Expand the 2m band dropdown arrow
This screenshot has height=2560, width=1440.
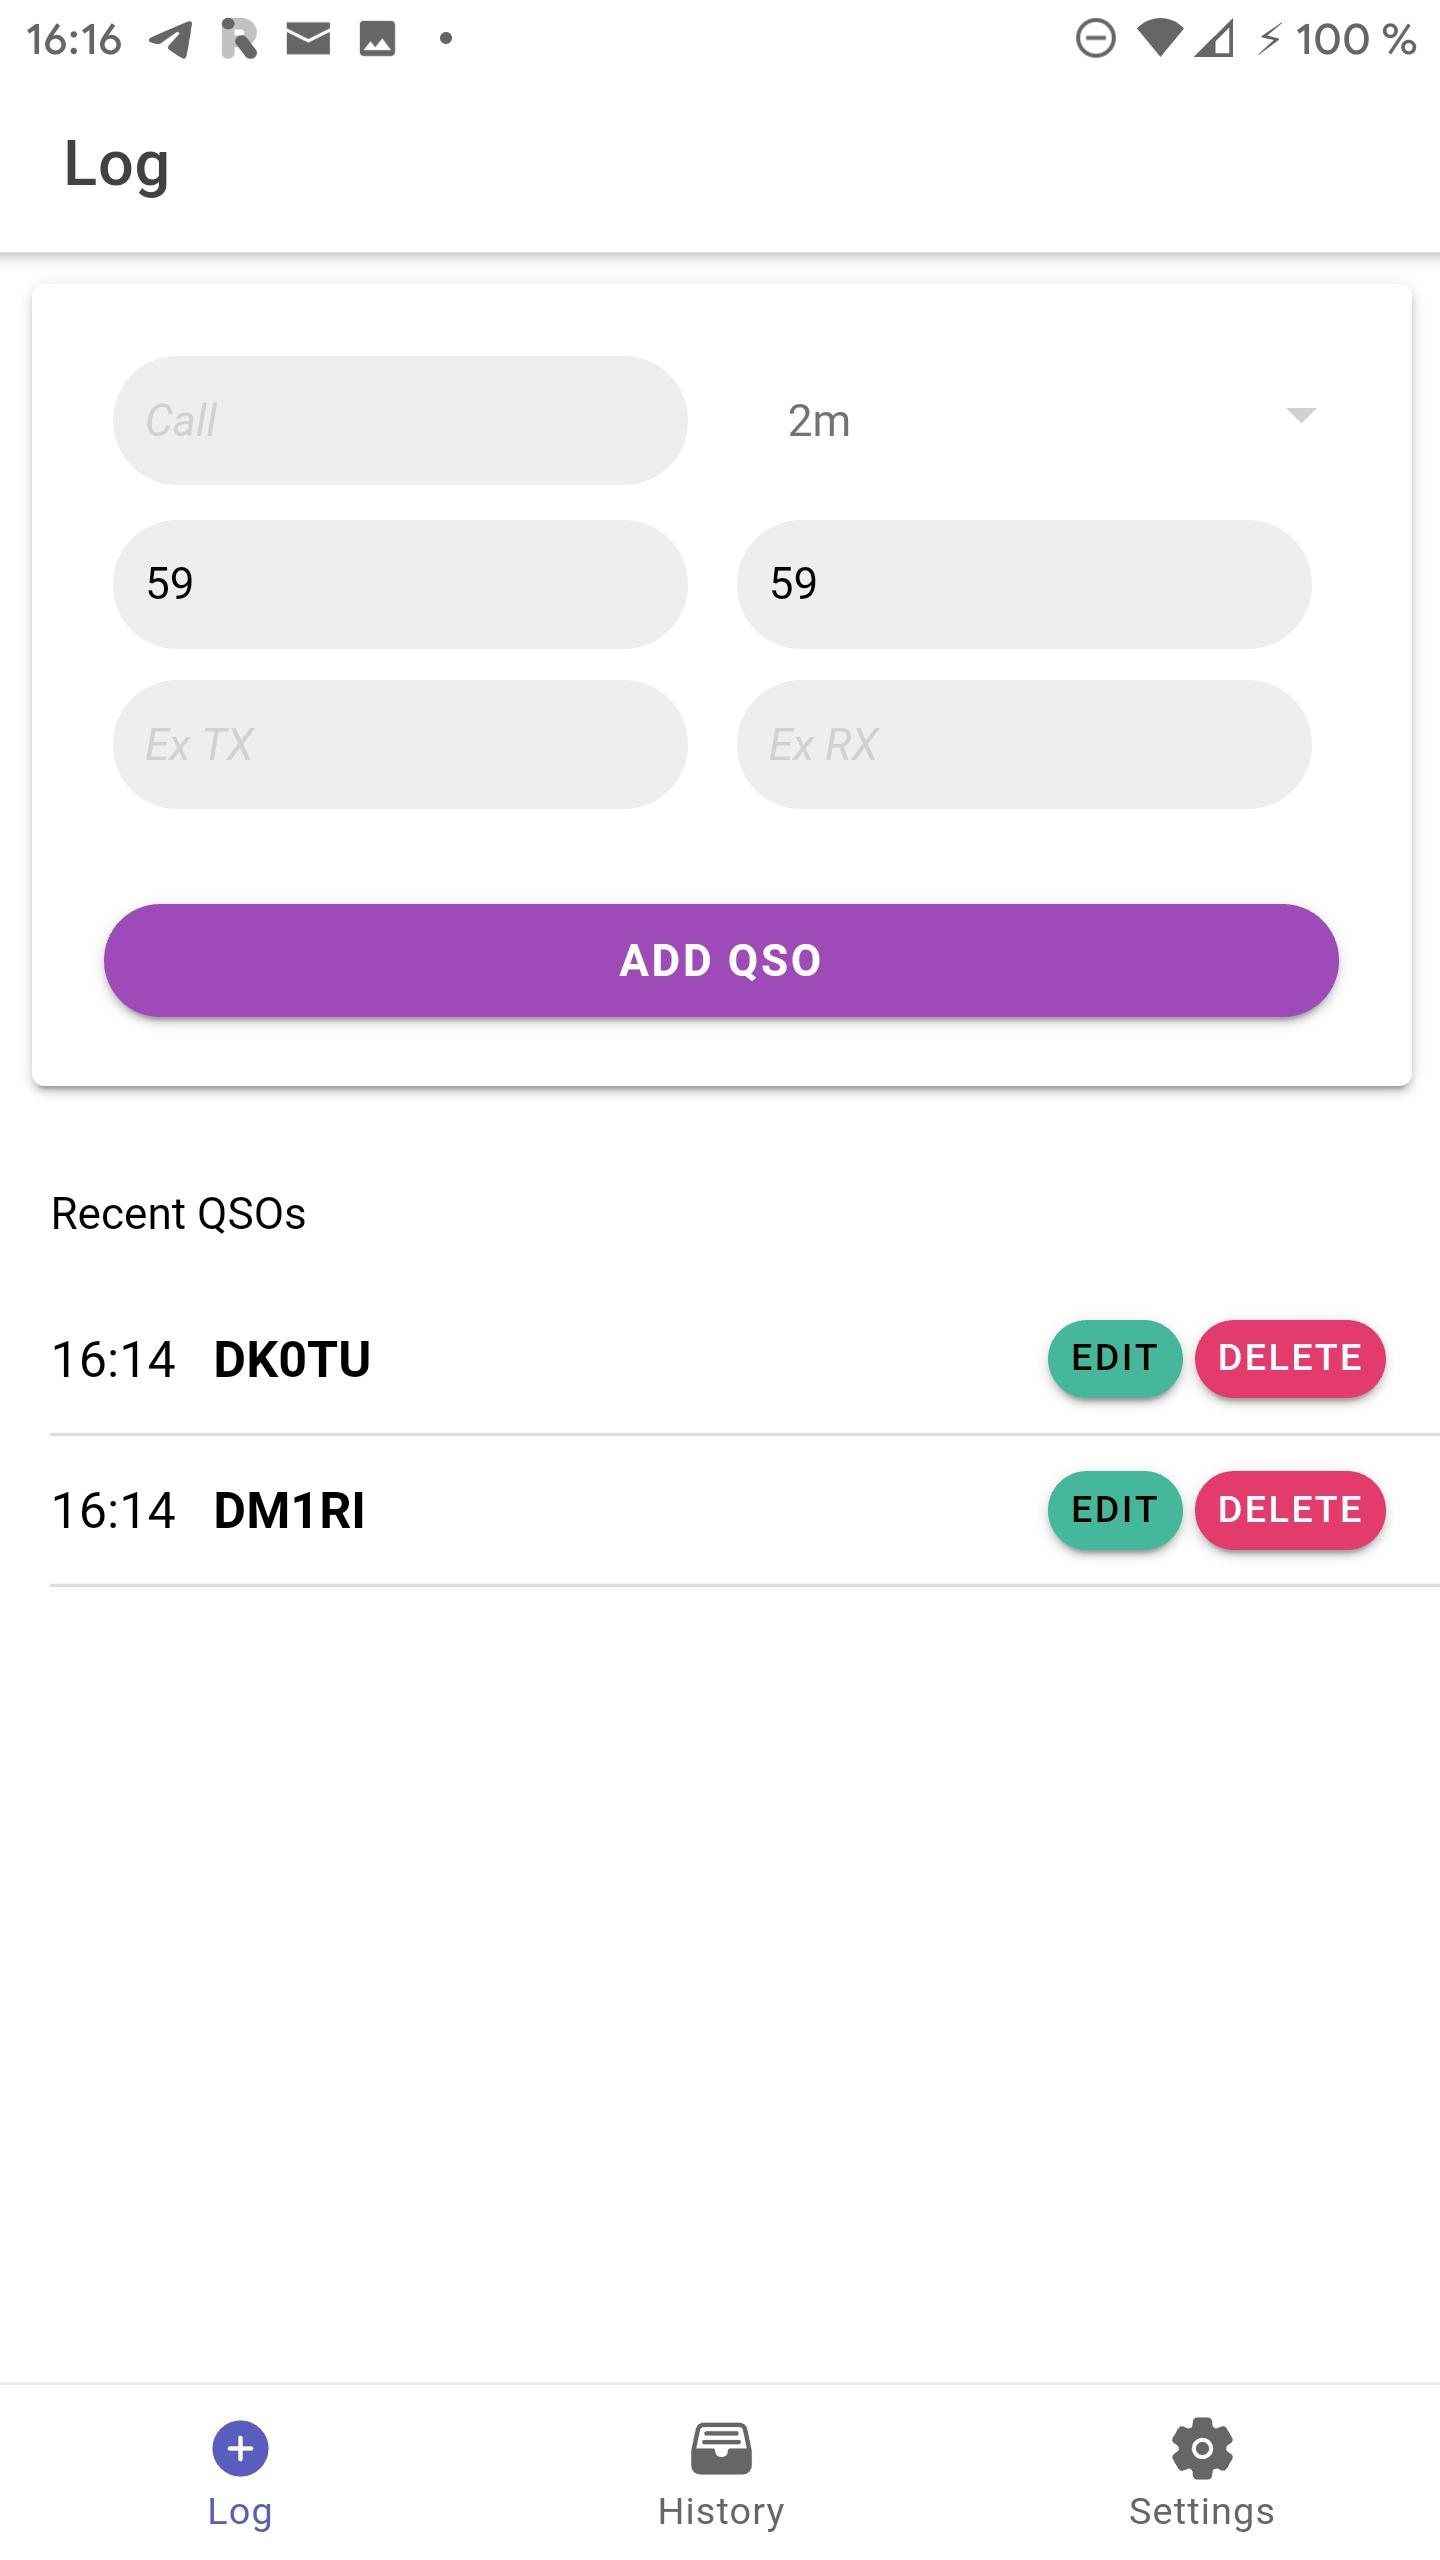click(1300, 416)
